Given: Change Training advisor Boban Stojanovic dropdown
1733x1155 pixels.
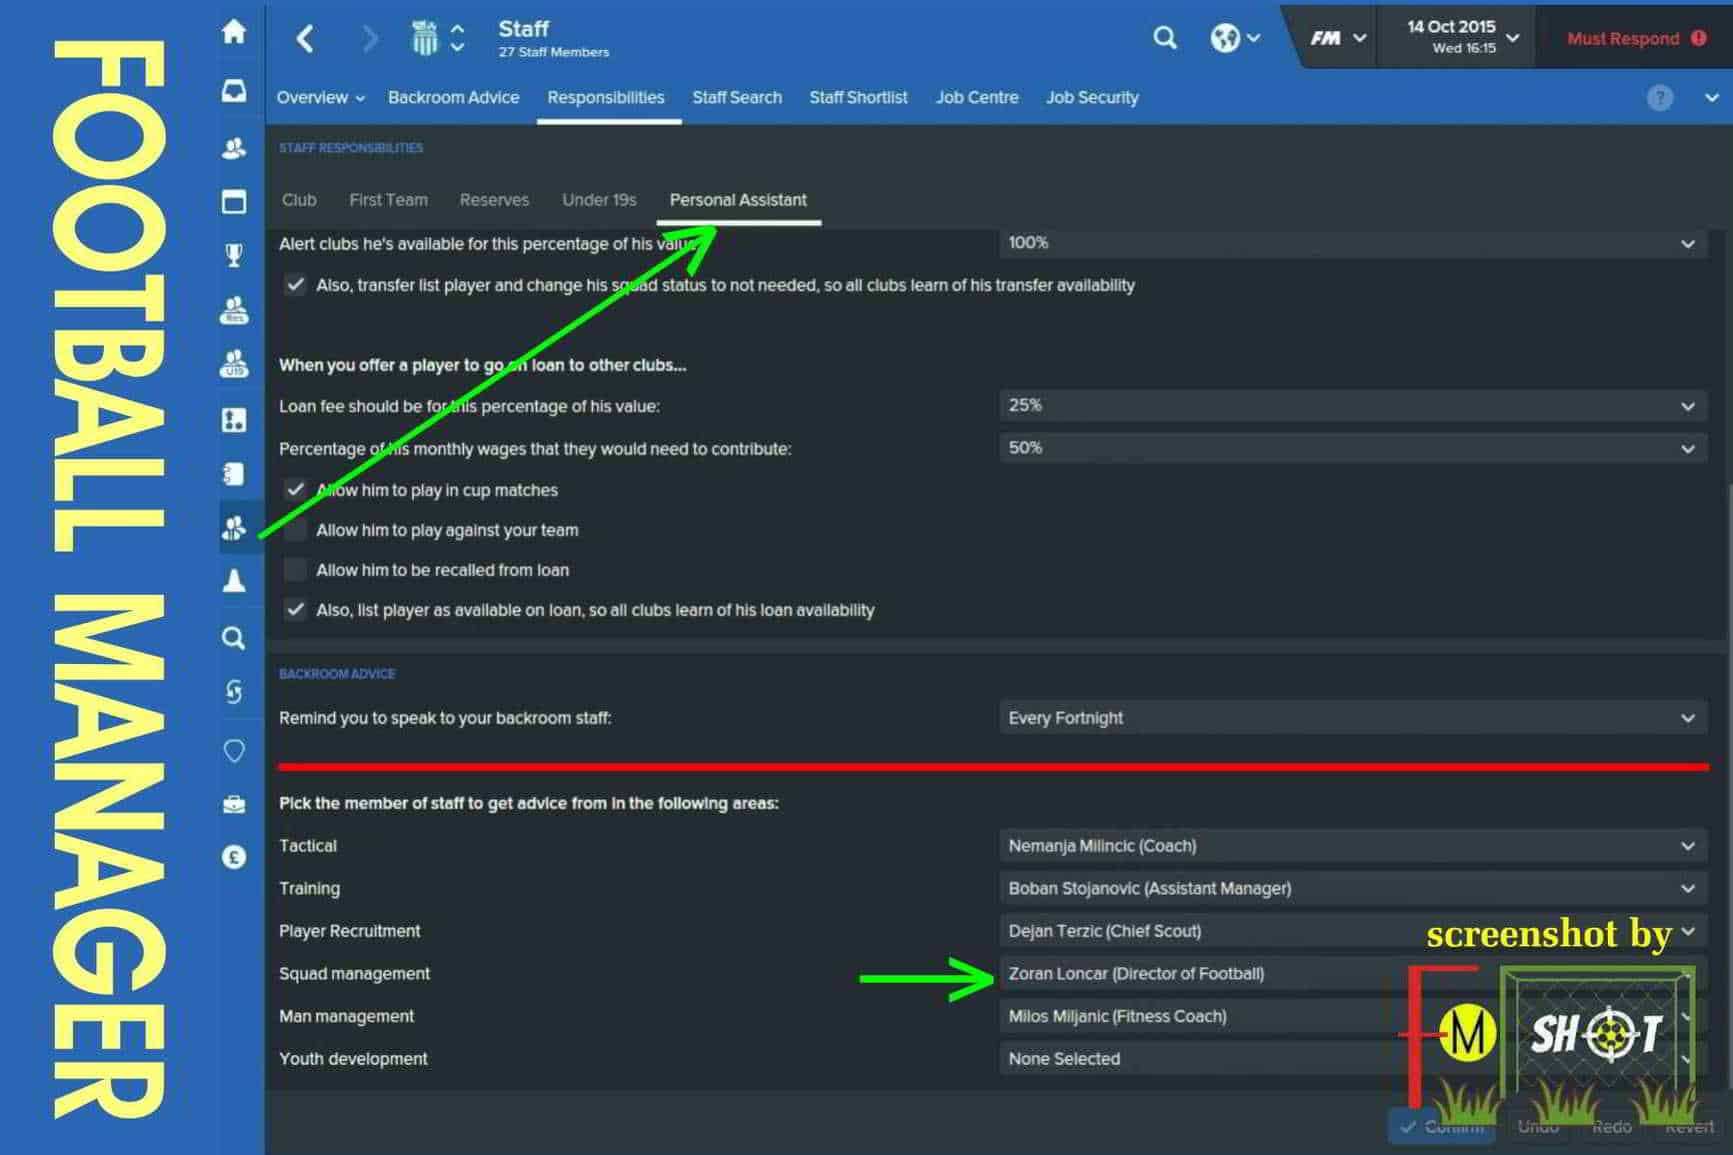Looking at the screenshot, I should (x=1353, y=888).
